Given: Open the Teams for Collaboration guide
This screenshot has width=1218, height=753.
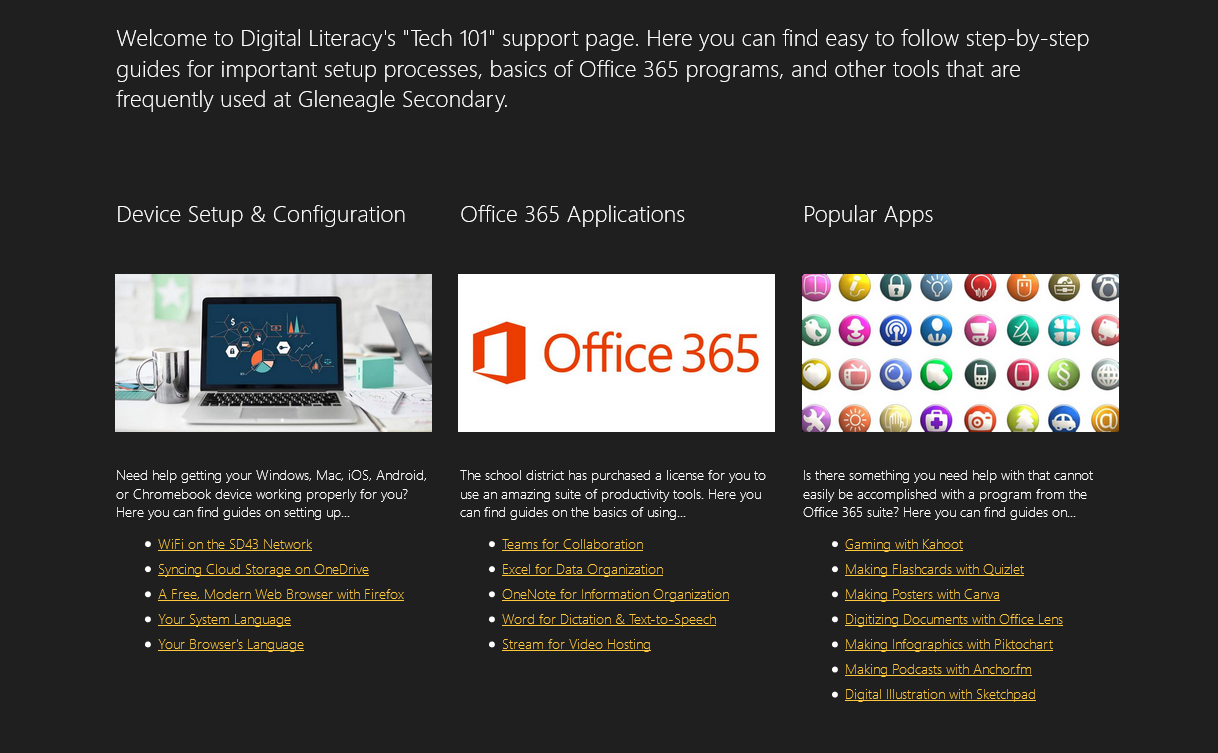Looking at the screenshot, I should click(x=572, y=544).
